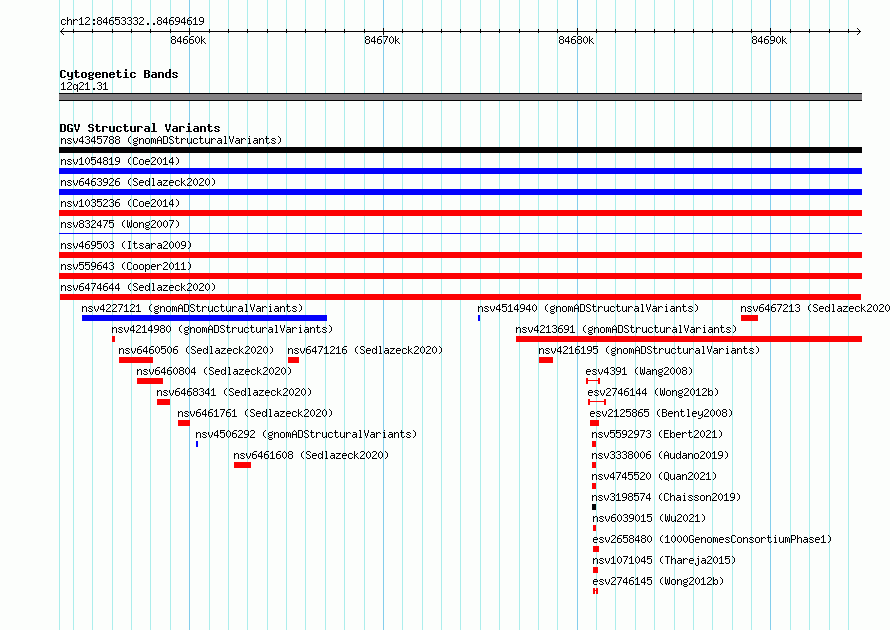Click the blue nsv4227121 variant bar

(204, 318)
